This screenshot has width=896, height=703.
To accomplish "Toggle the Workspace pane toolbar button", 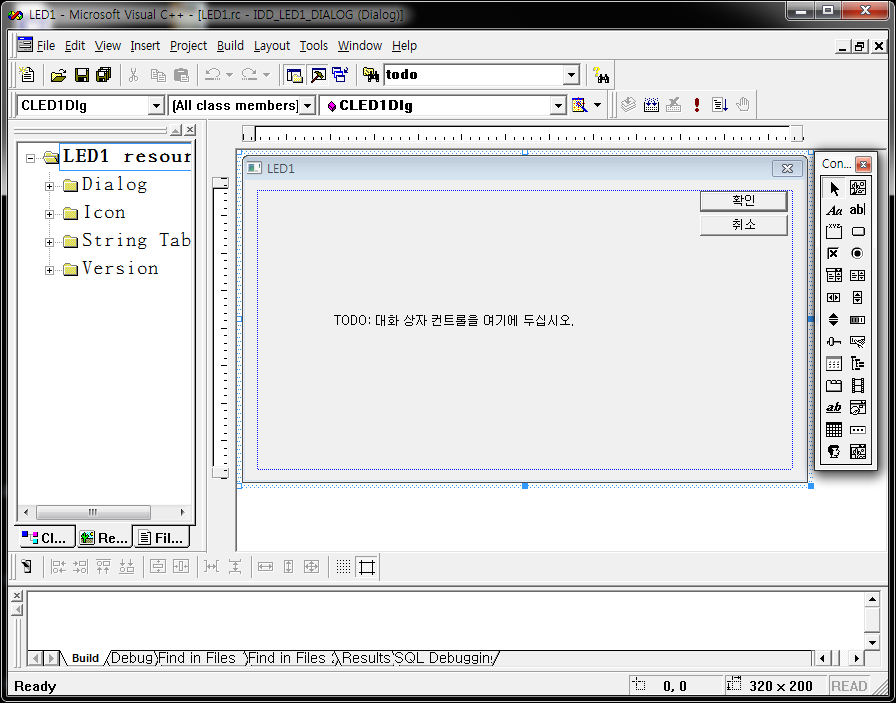I will point(294,75).
